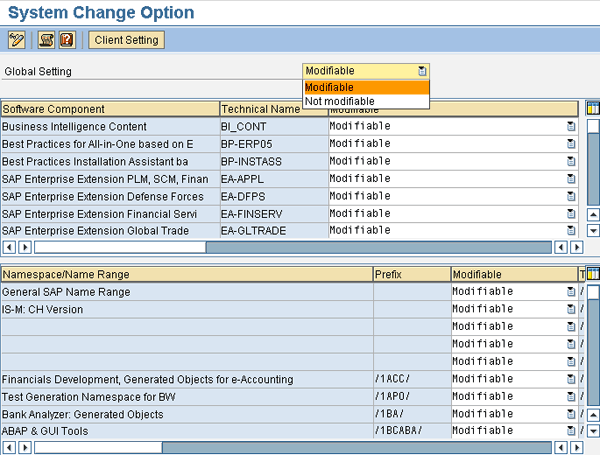Image resolution: width=600 pixels, height=455 pixels.
Task: Click dropdown icon for General SAP Name Range
Action: tap(571, 292)
